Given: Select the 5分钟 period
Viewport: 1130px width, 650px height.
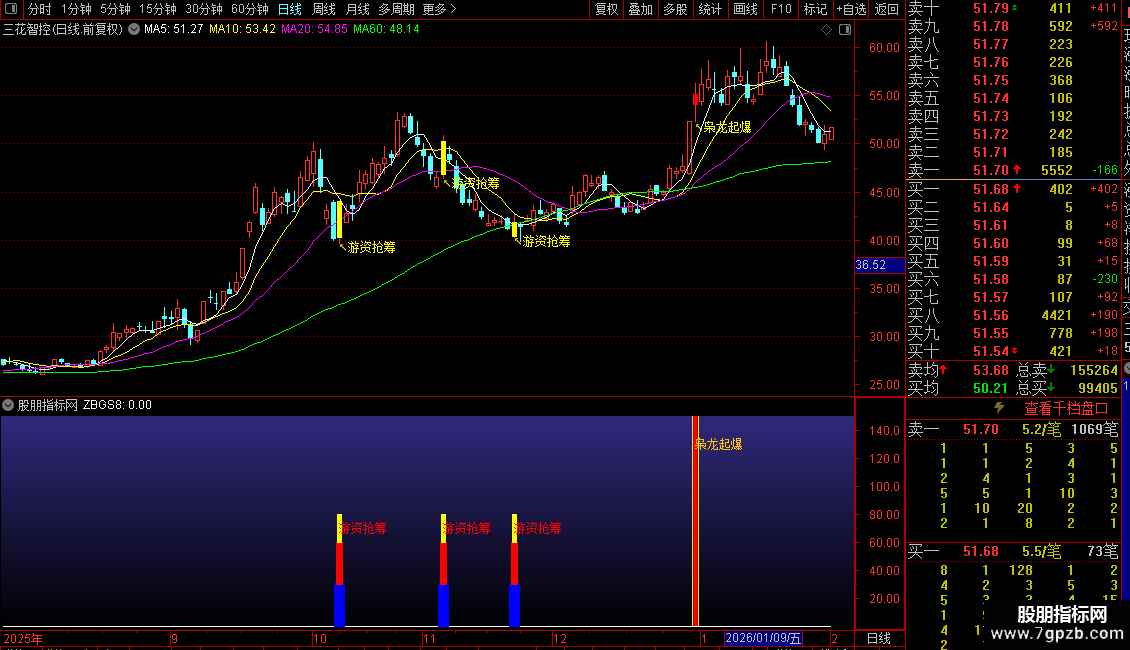Looking at the screenshot, I should (x=115, y=9).
